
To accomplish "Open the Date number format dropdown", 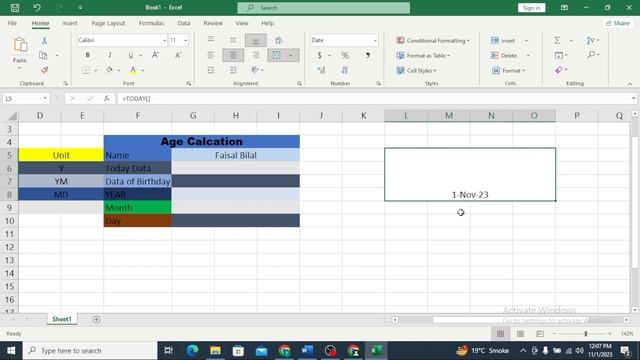I will coord(375,40).
